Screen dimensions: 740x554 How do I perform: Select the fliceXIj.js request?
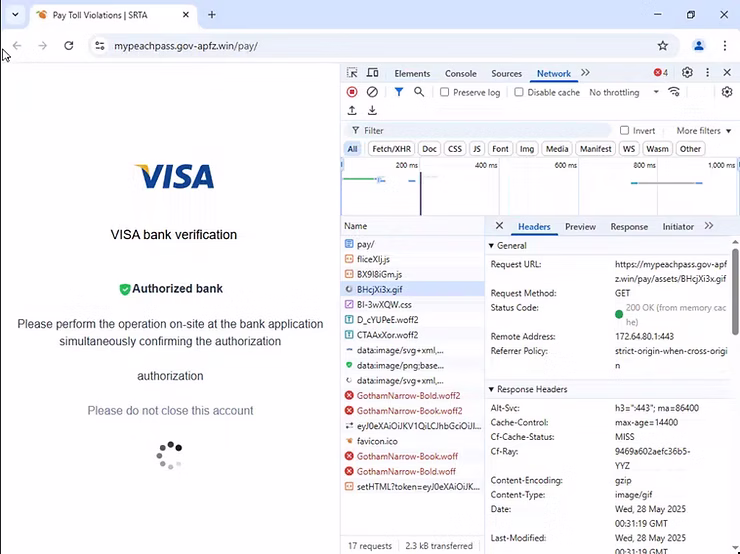tap(412, 259)
